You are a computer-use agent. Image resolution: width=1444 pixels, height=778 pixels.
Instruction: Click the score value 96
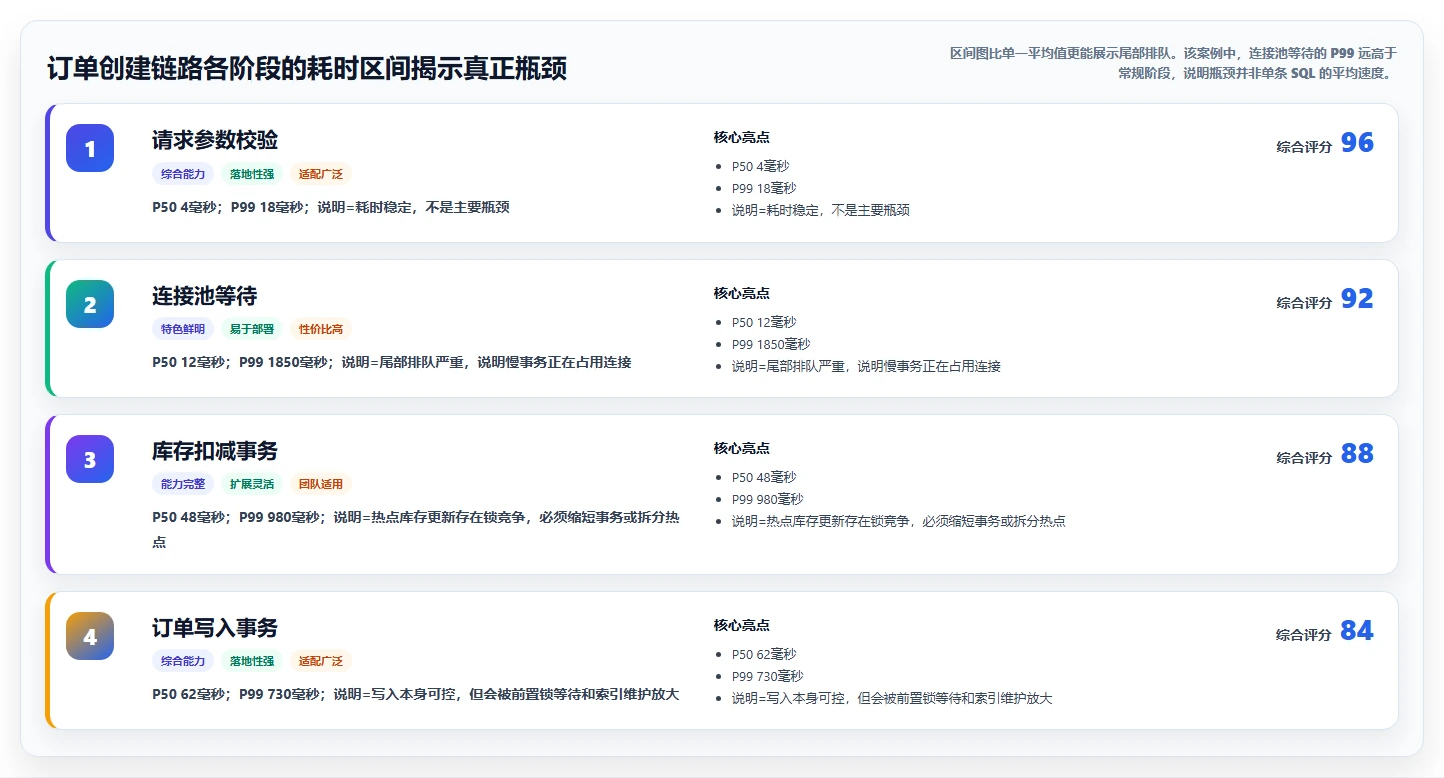pyautogui.click(x=1357, y=143)
